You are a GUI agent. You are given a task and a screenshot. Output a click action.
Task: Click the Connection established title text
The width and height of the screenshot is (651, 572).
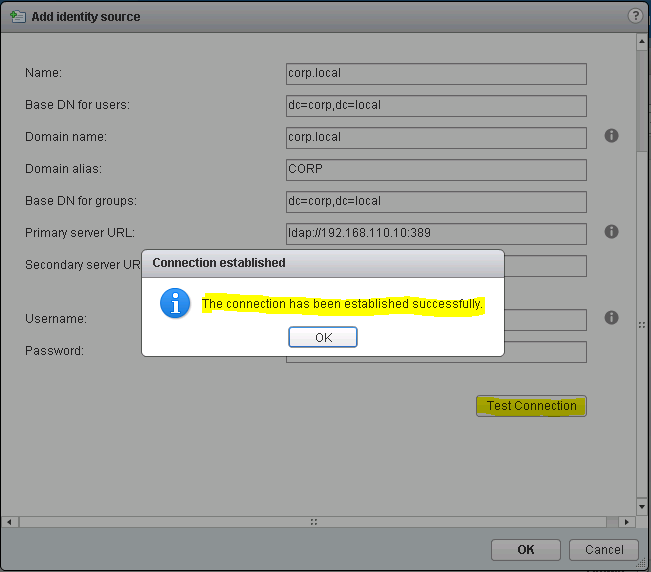click(219, 263)
